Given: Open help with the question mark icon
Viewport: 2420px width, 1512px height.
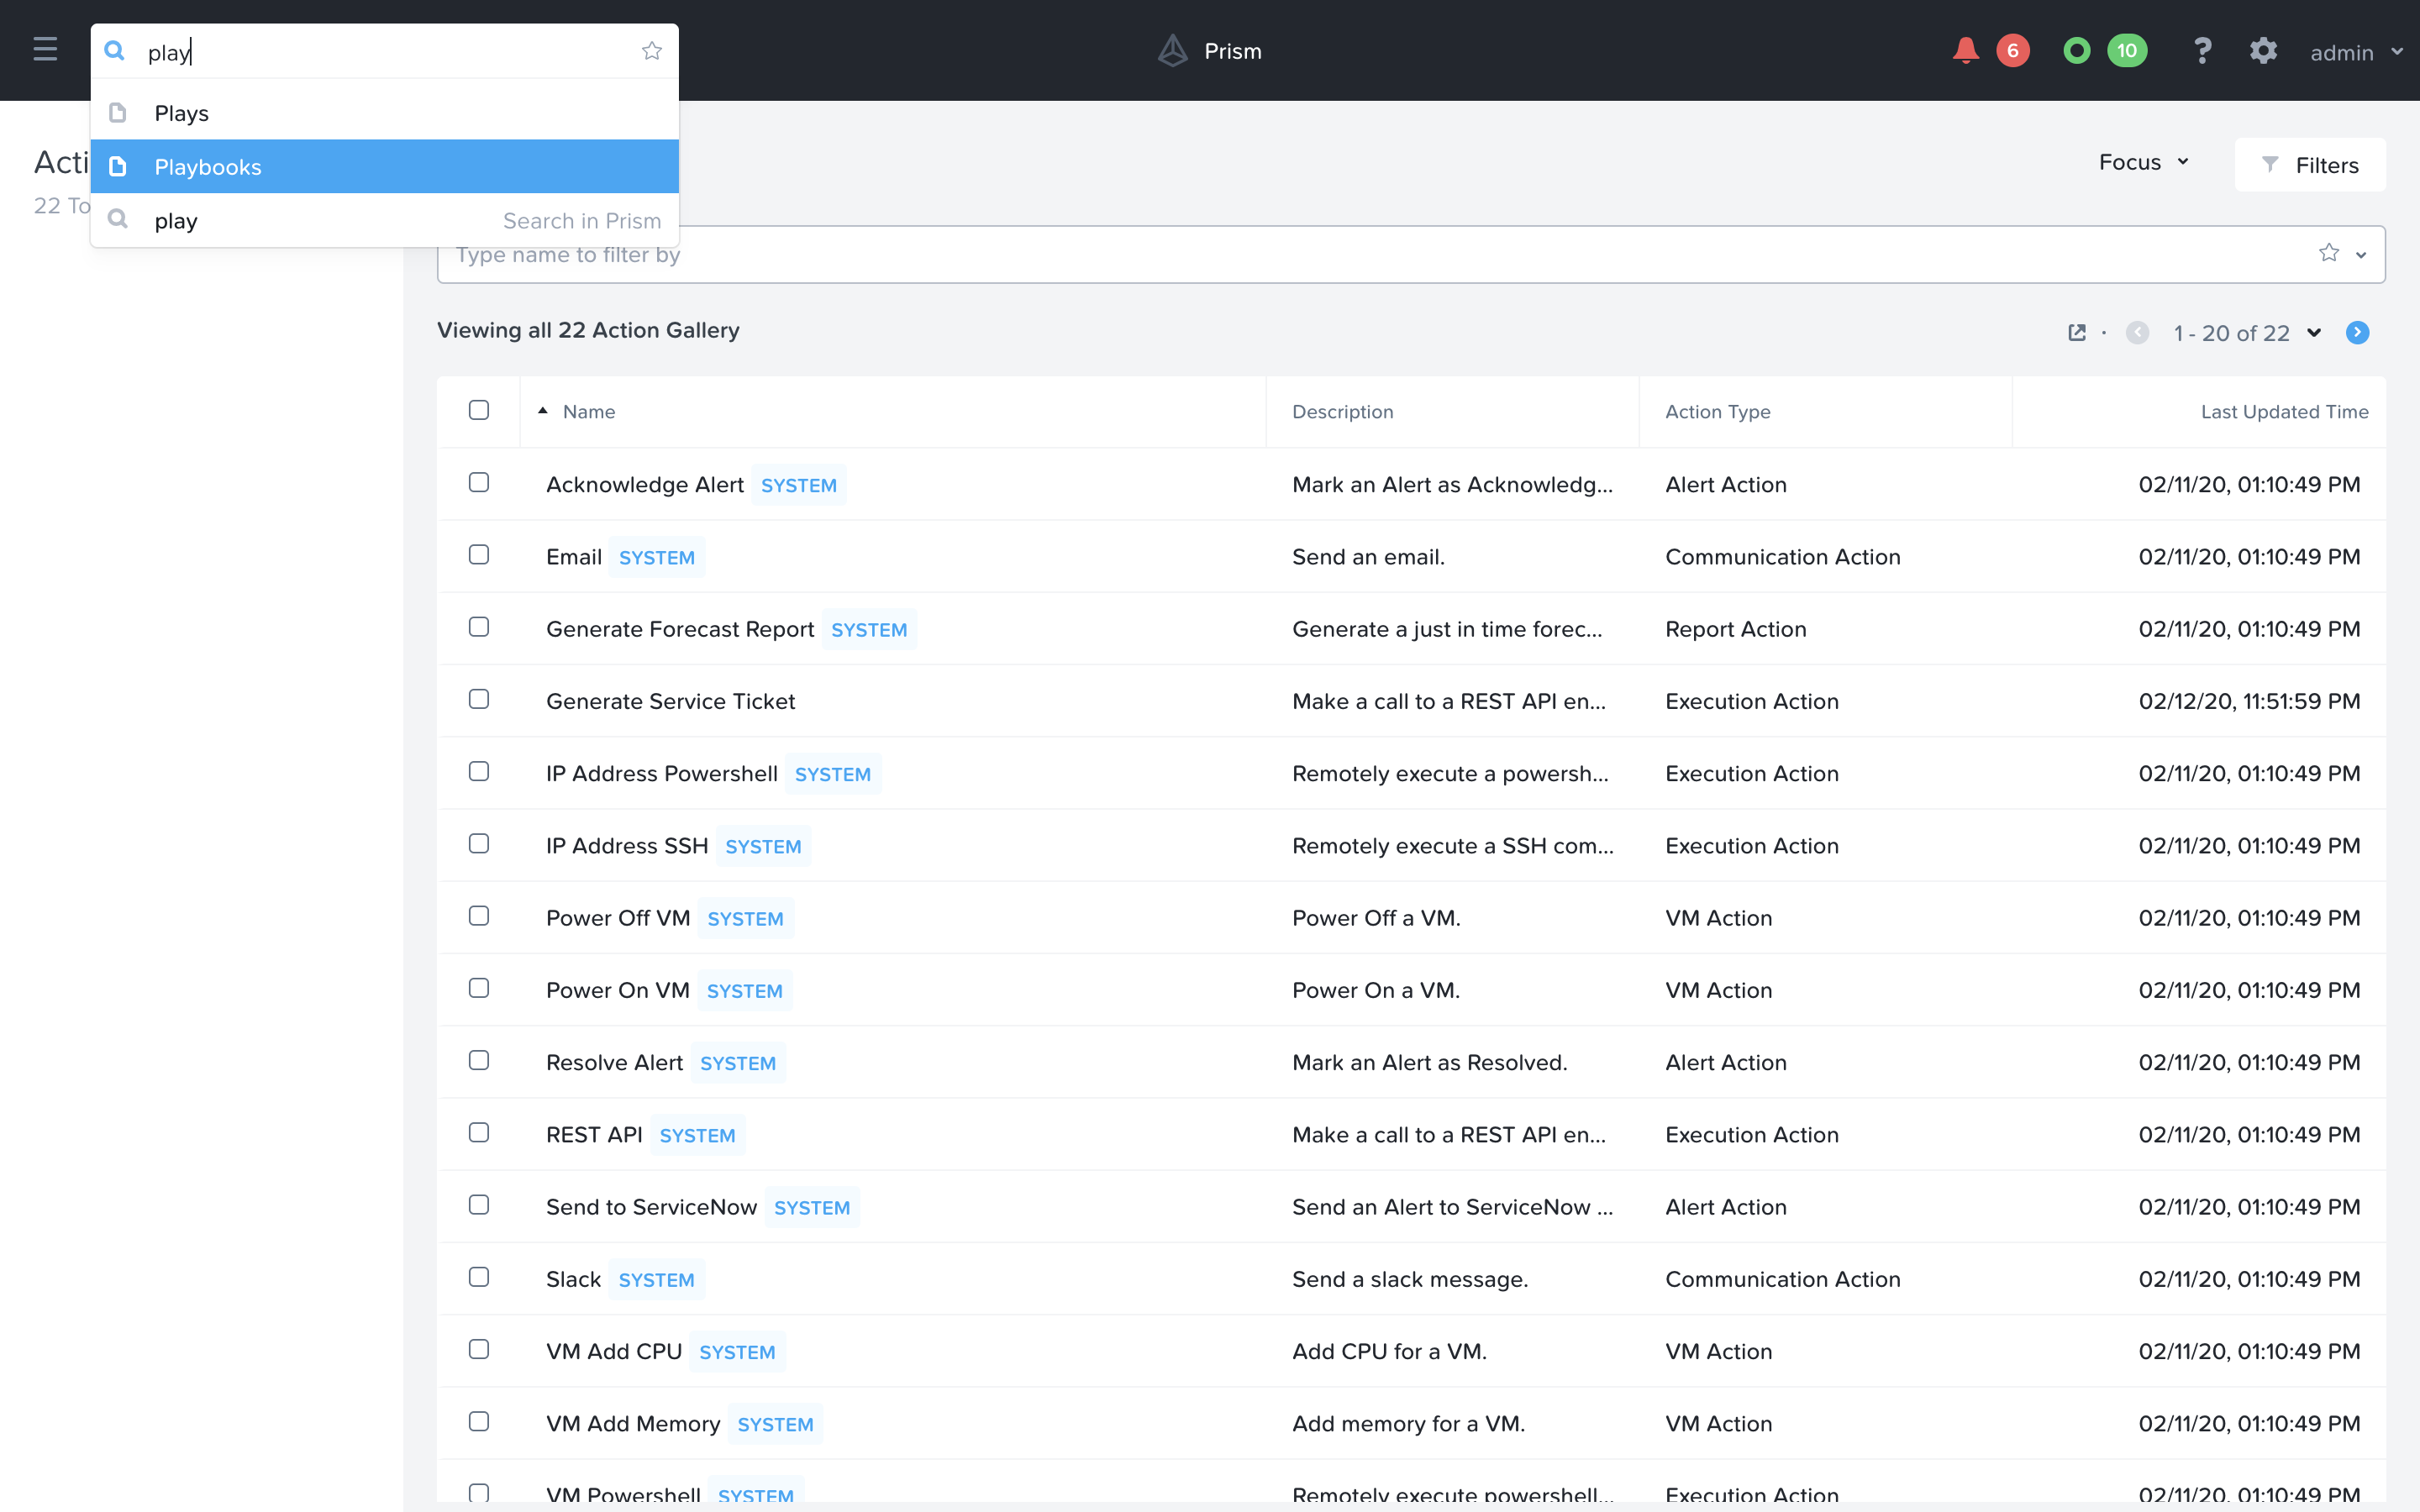Looking at the screenshot, I should click(x=2202, y=51).
